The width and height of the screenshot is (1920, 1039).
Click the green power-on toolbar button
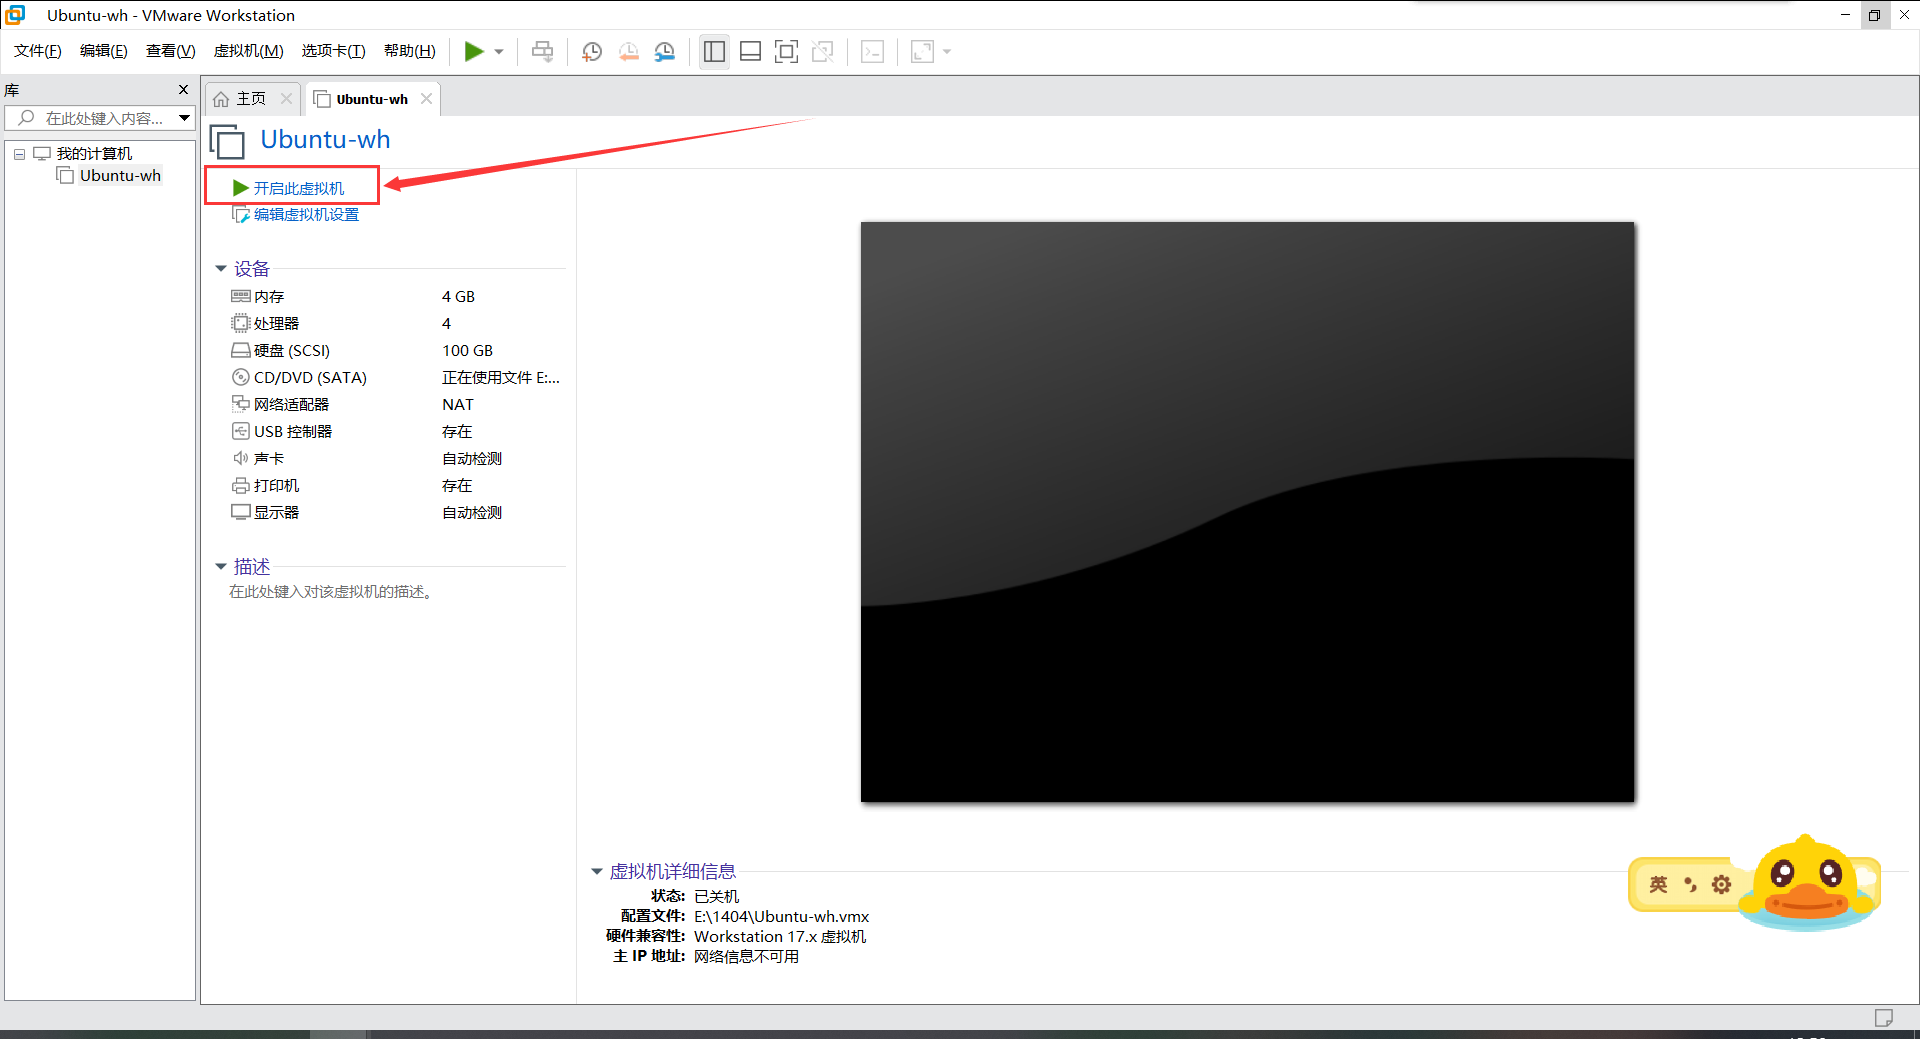[474, 51]
